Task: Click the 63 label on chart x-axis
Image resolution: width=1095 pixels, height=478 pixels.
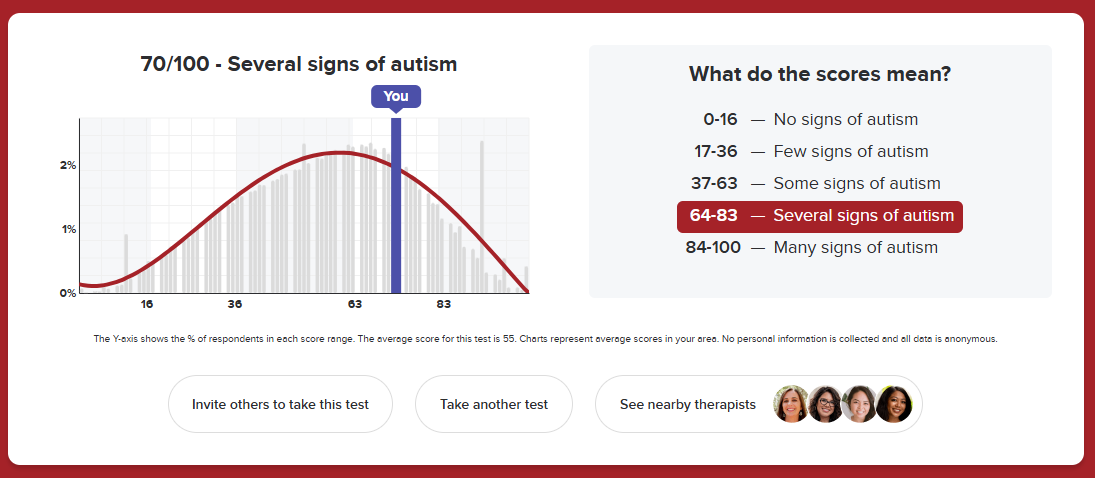Action: (355, 304)
